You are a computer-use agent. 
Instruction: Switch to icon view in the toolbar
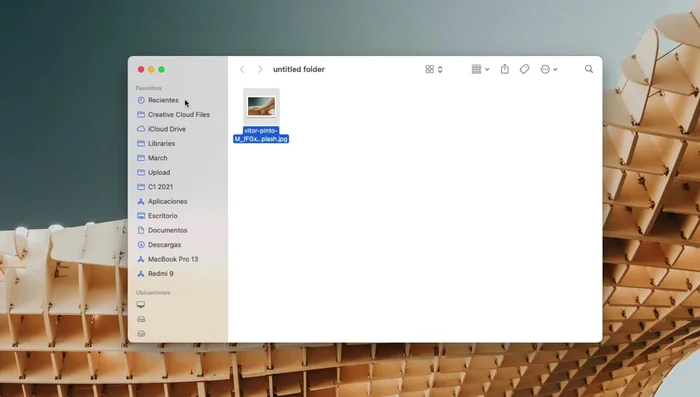coord(429,69)
